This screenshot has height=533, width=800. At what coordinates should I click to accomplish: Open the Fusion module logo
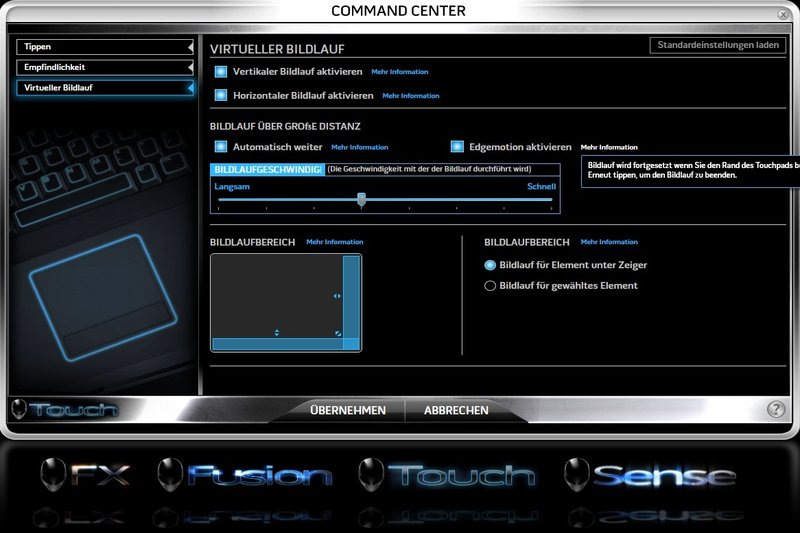point(245,474)
